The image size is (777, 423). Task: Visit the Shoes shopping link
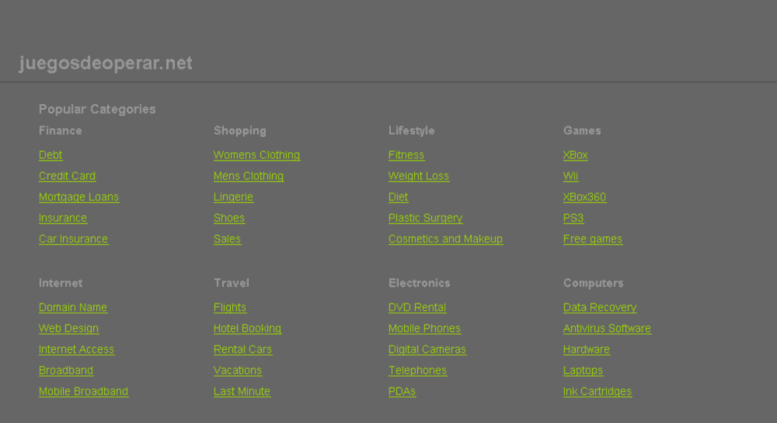tap(229, 218)
